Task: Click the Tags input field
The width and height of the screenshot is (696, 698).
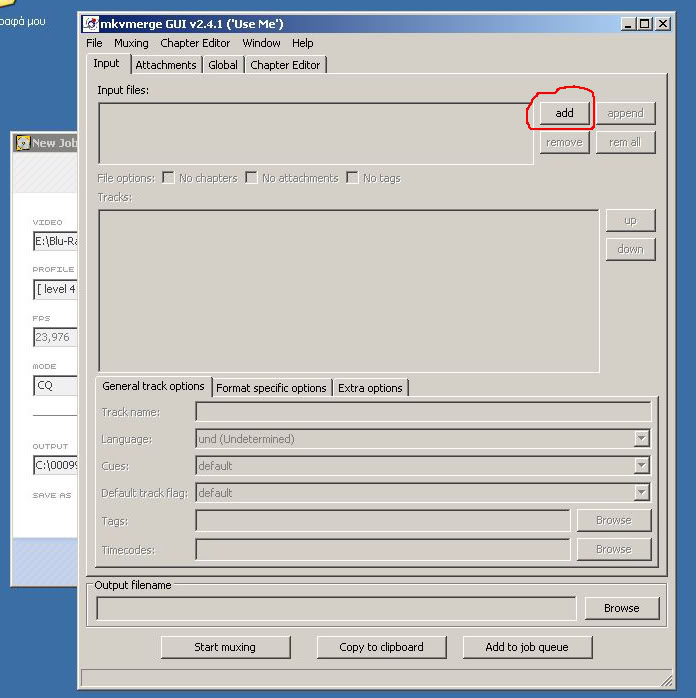Action: tap(383, 520)
